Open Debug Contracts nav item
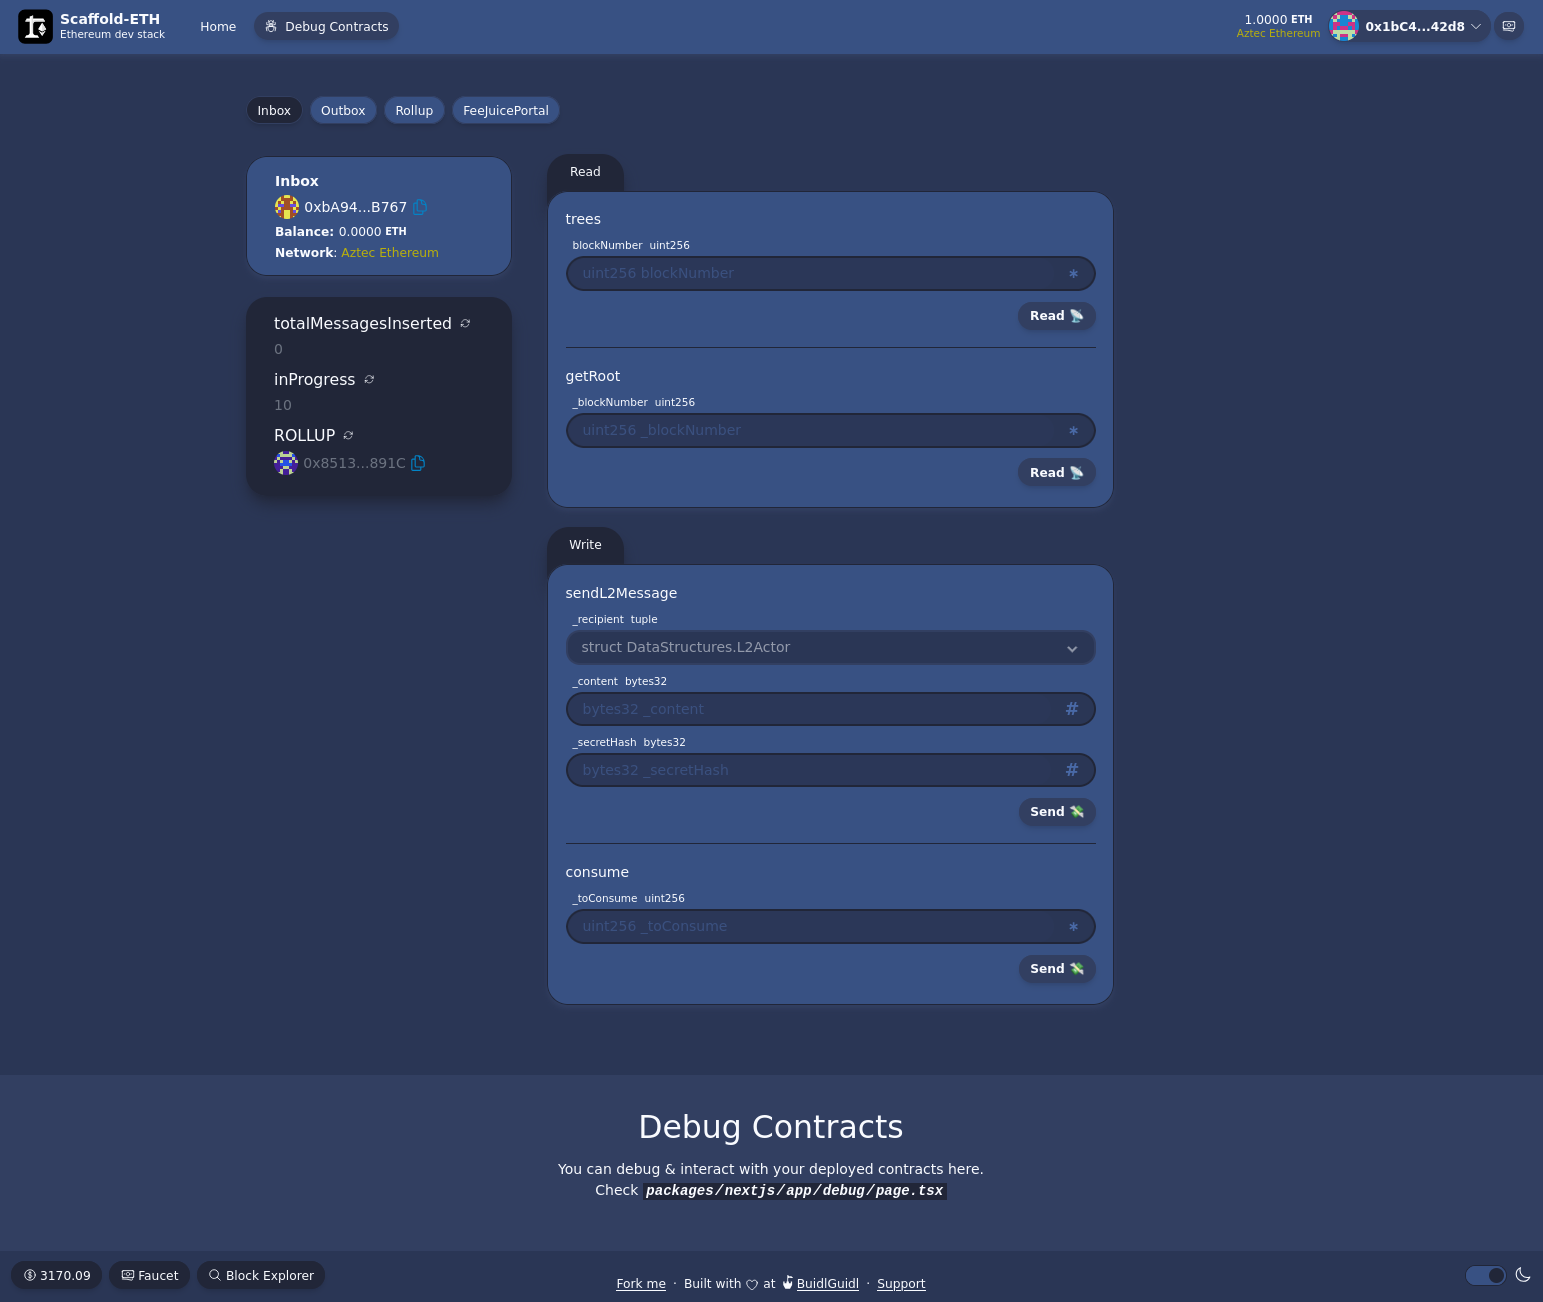The width and height of the screenshot is (1543, 1302). [327, 26]
